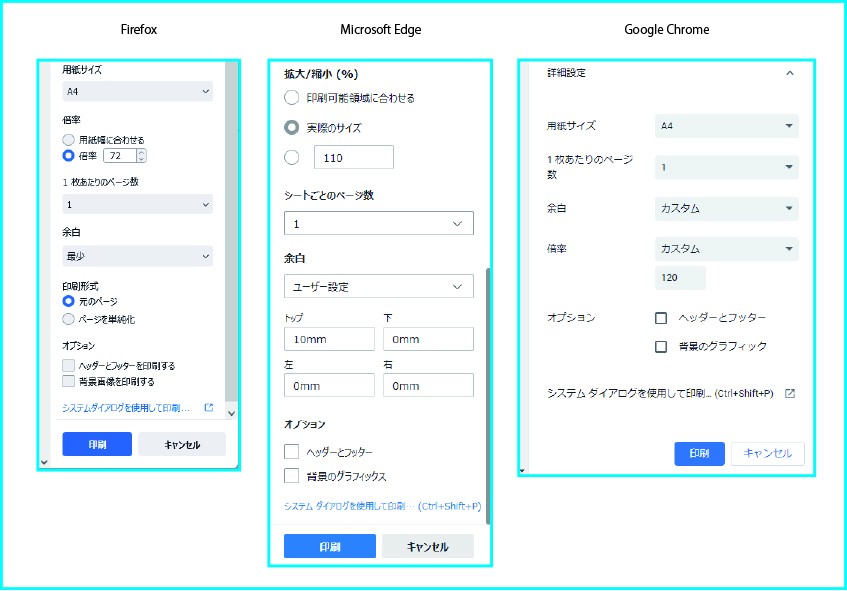Image resolution: width=847 pixels, height=591 pixels.
Task: Click the vertical scrollbar in Edge print panel
Action: click(x=488, y=396)
